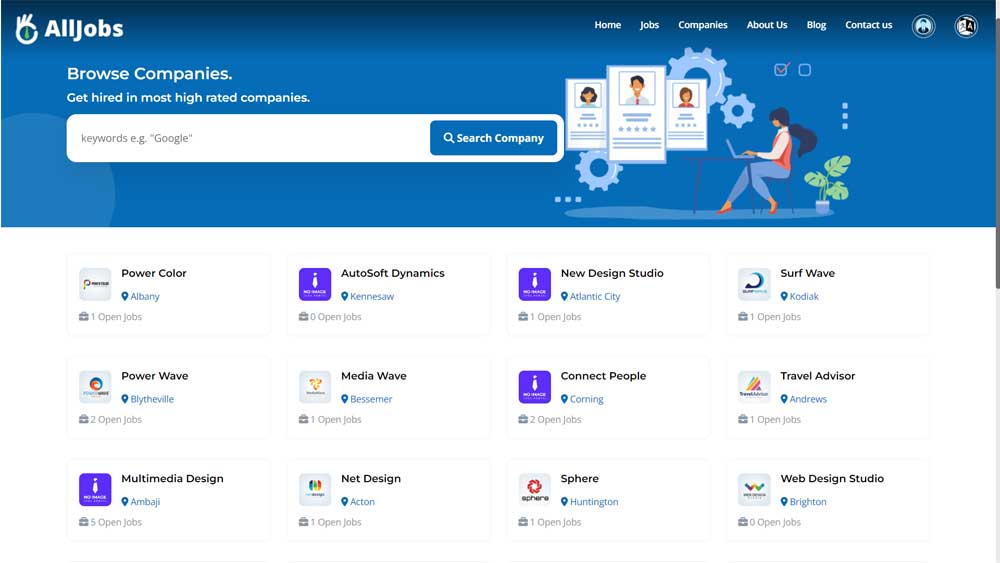Click briefcase icon in Connect People card
The height and width of the screenshot is (563, 1000).
tap(523, 419)
